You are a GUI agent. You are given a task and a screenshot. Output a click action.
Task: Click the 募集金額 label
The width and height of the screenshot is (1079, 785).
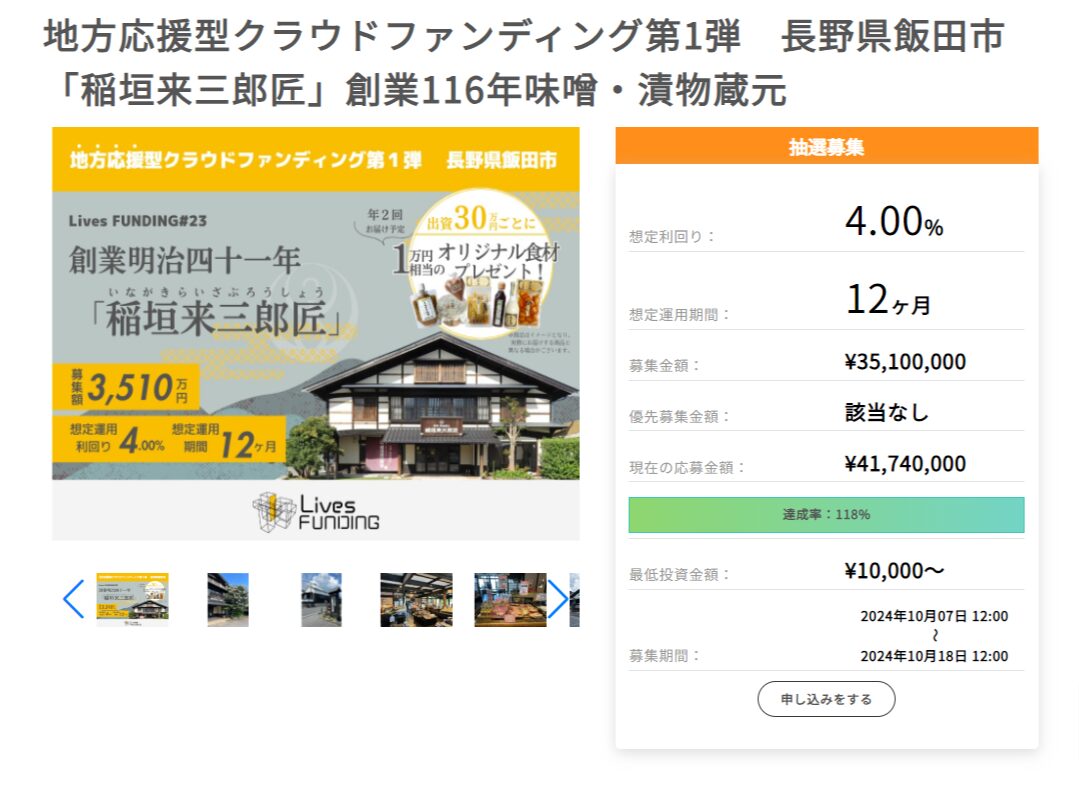tap(664, 366)
